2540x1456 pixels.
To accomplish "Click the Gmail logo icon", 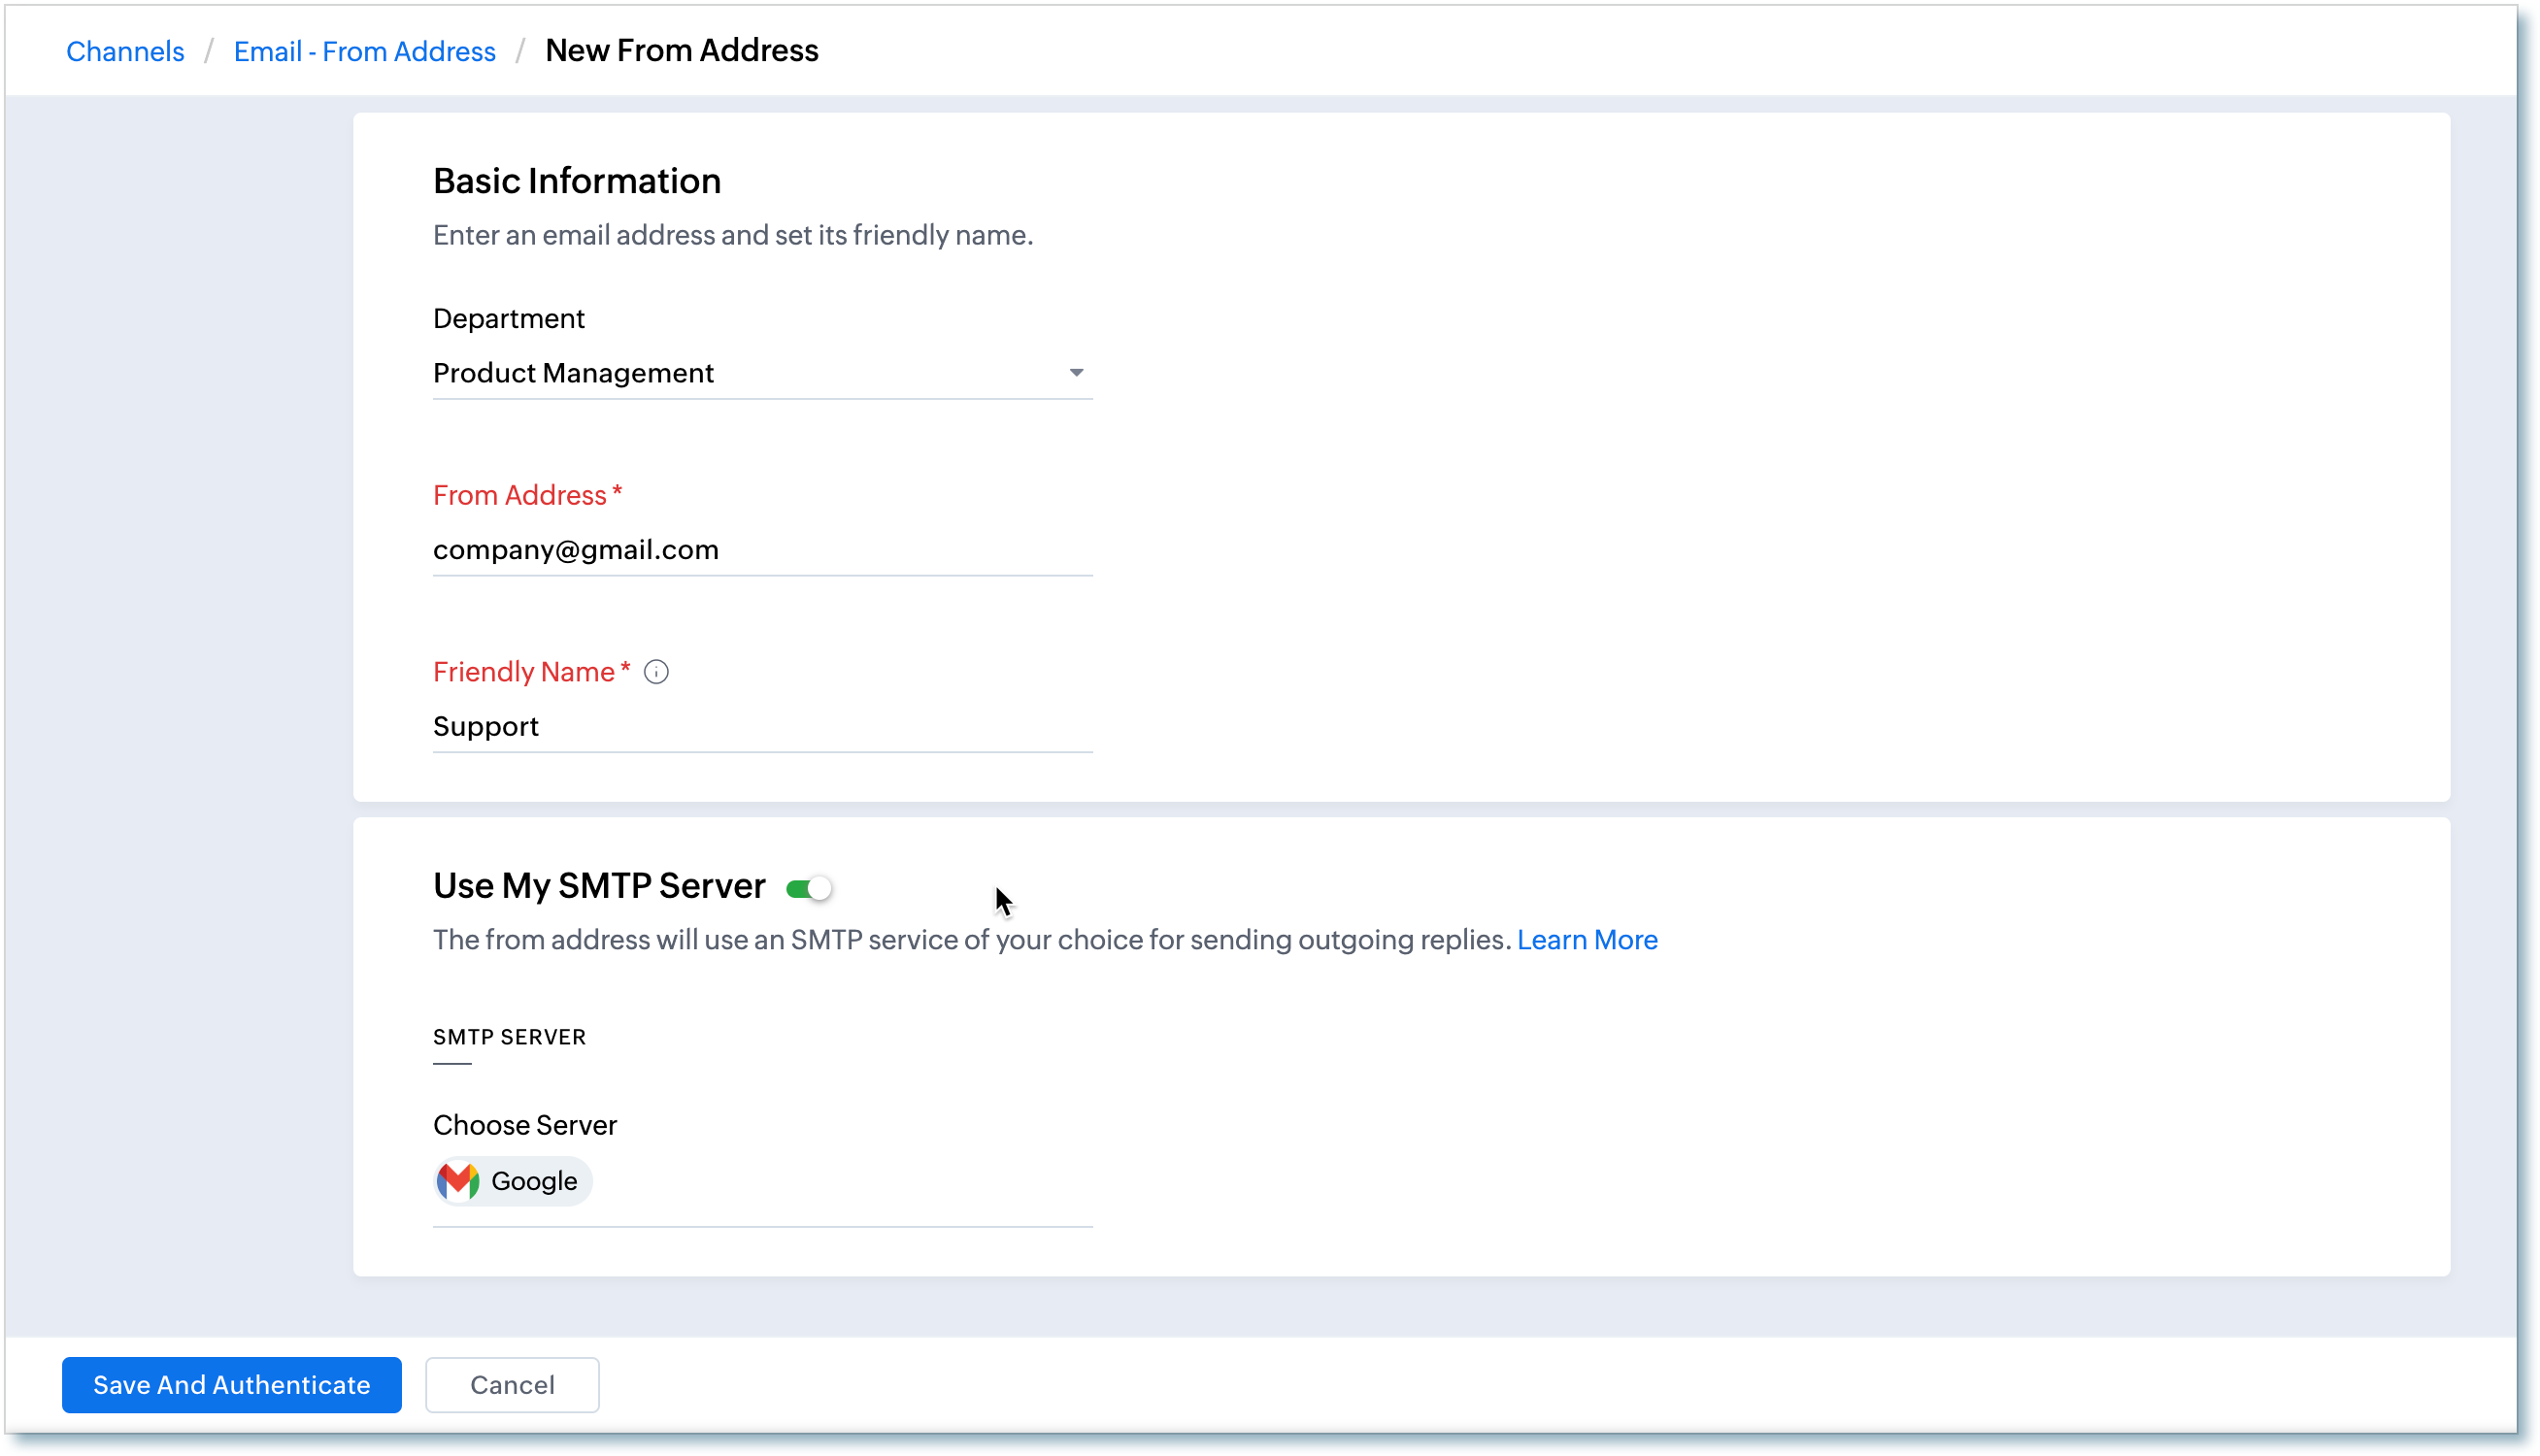I will 458,1181.
